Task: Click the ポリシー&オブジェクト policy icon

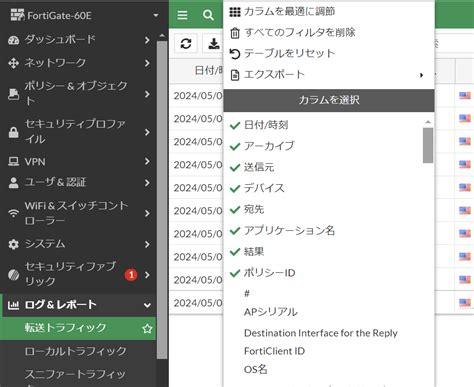Action: pyautogui.click(x=14, y=94)
